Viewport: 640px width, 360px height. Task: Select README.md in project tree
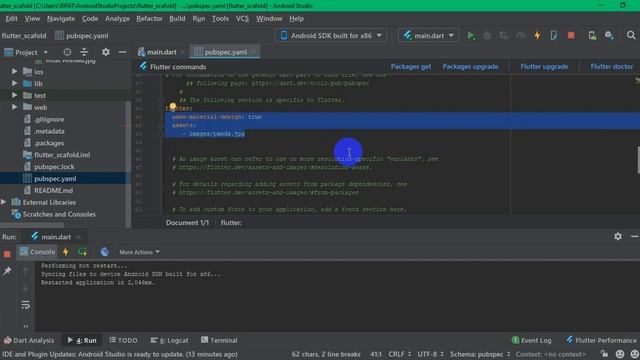pyautogui.click(x=53, y=190)
